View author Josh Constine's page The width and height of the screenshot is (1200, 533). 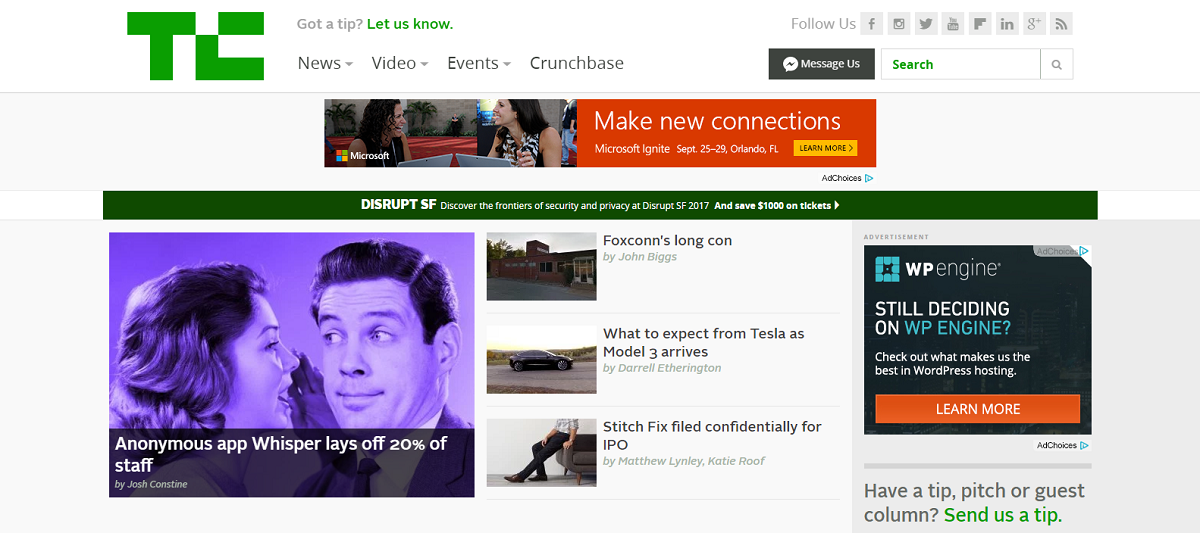(x=157, y=484)
